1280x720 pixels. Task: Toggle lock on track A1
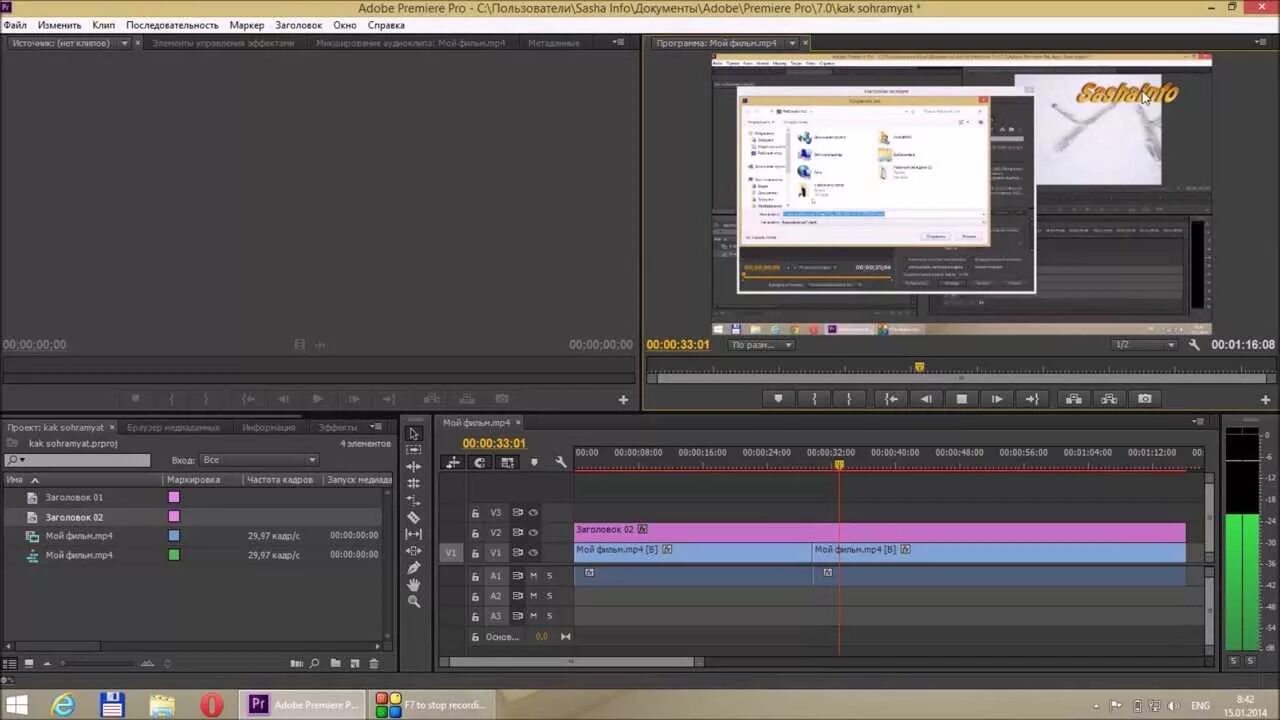[475, 576]
